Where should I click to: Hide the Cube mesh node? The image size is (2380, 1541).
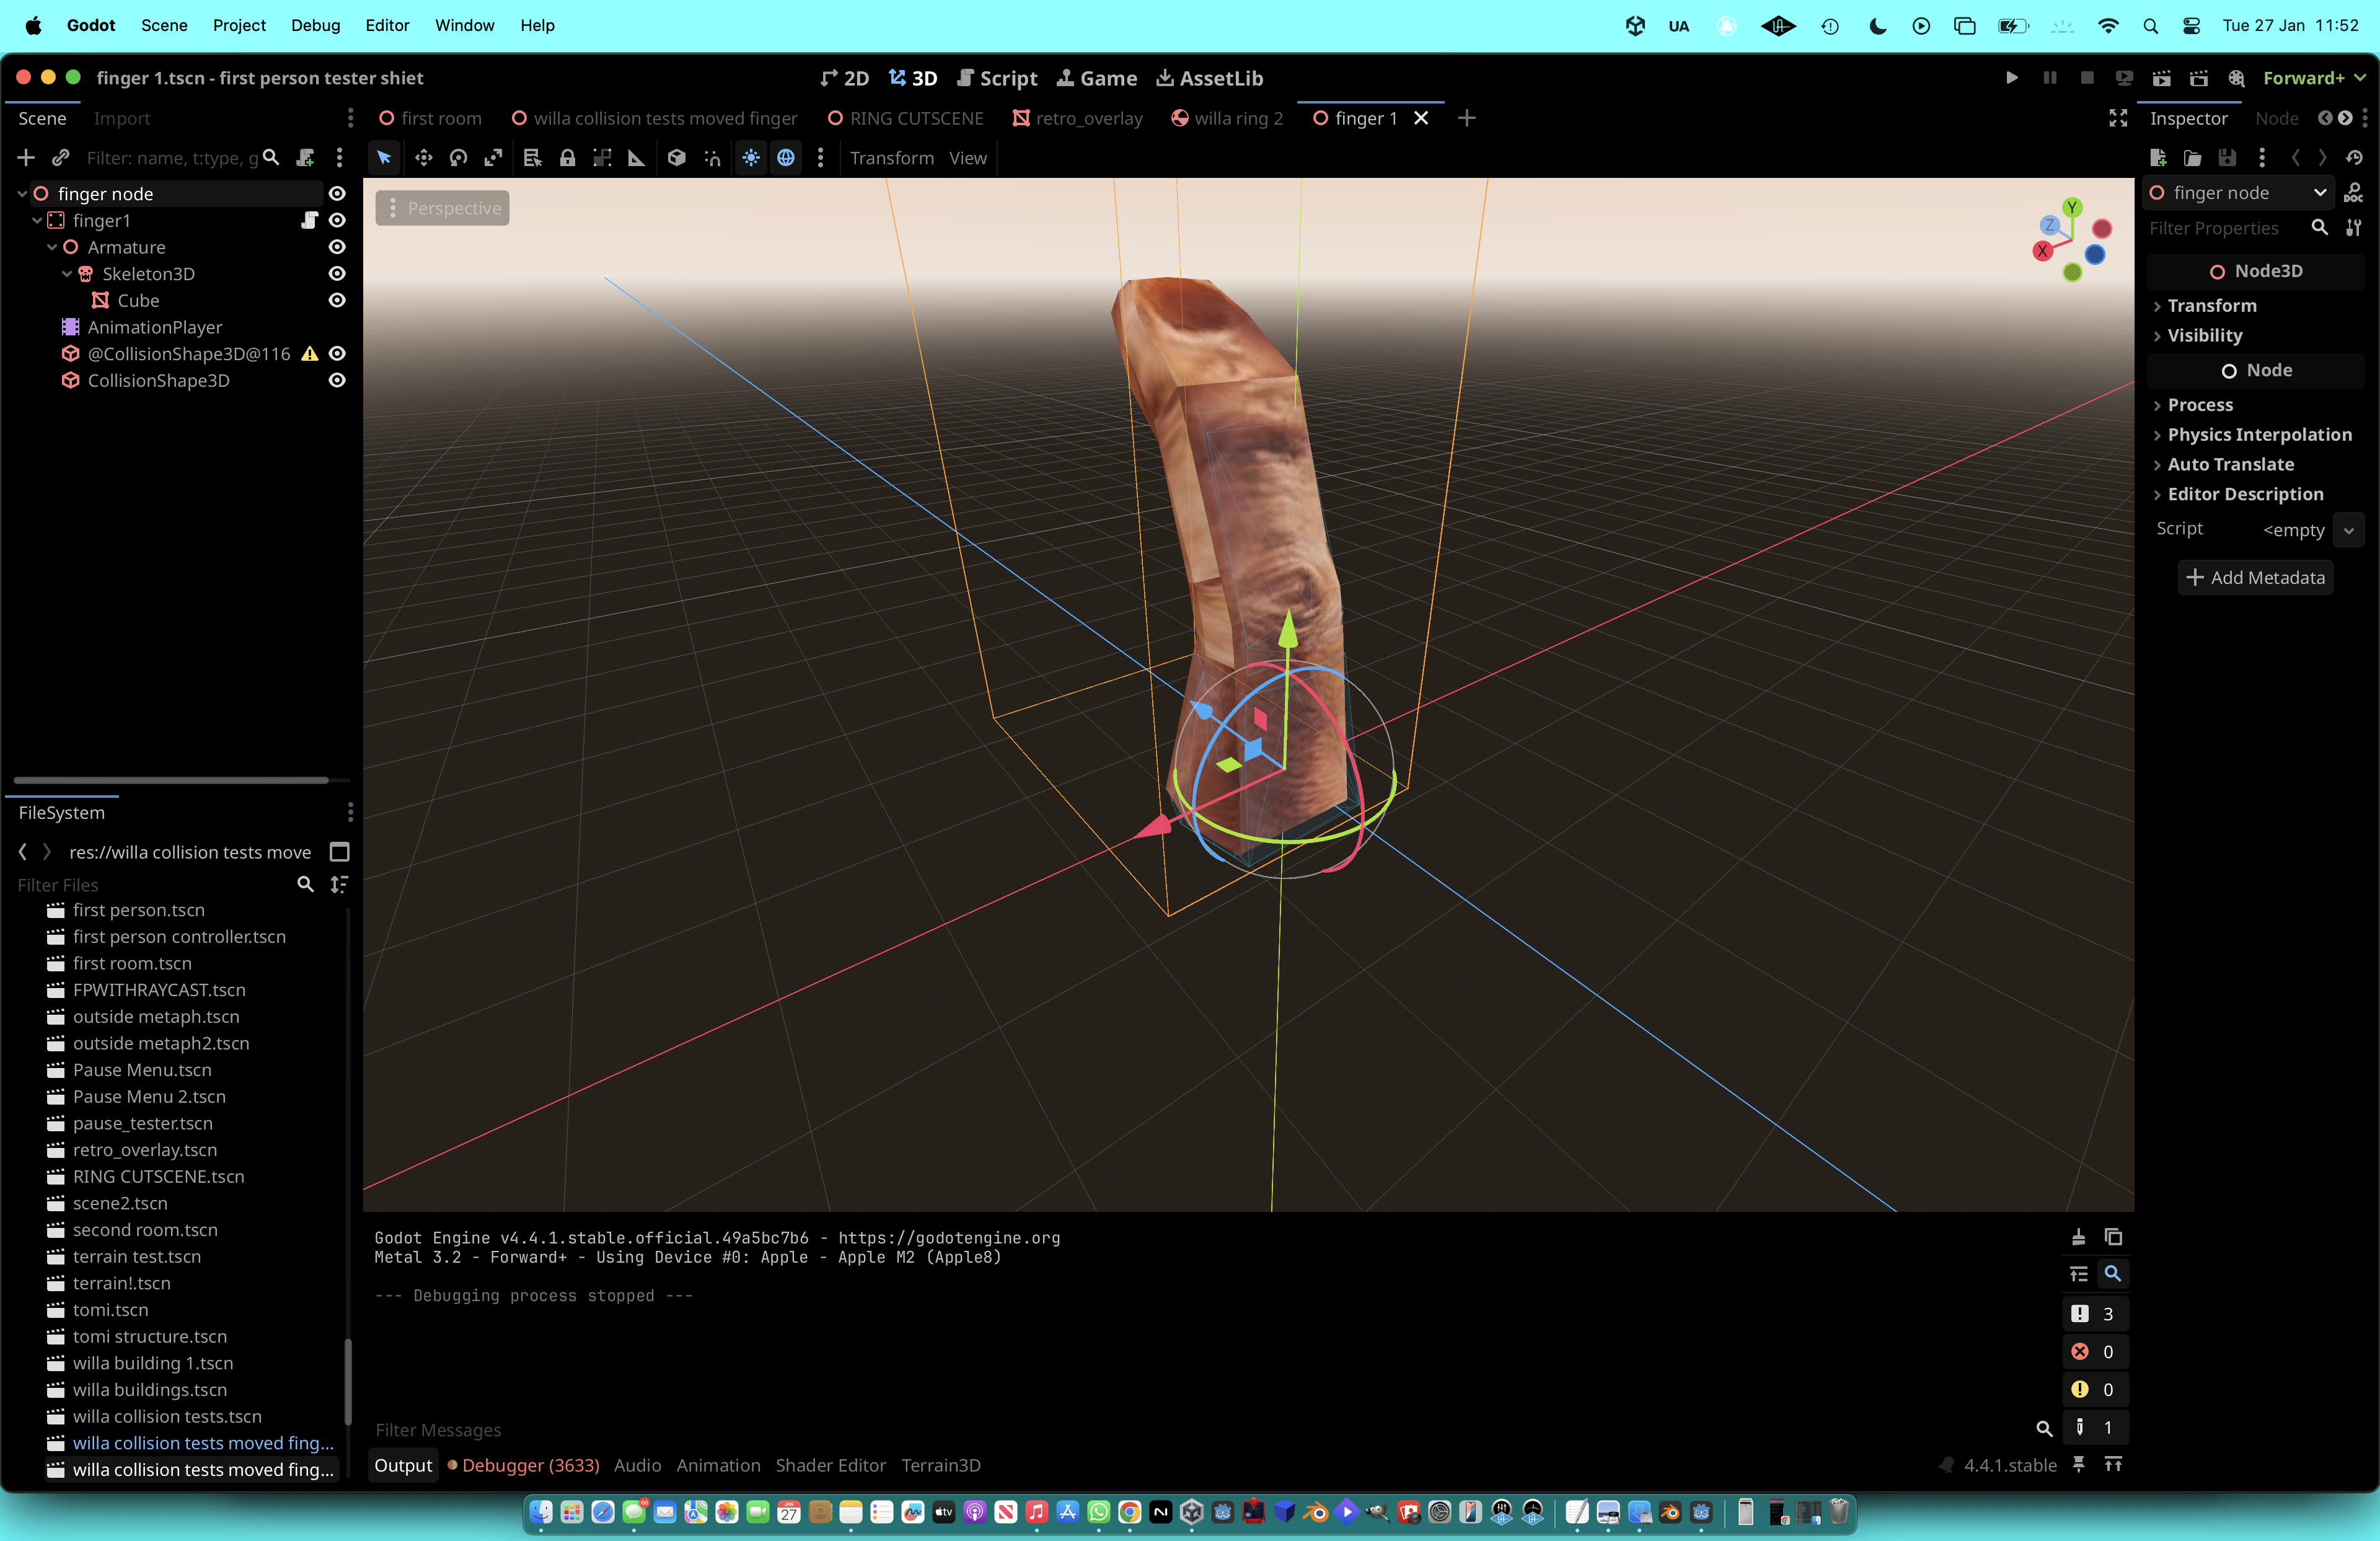(x=337, y=300)
